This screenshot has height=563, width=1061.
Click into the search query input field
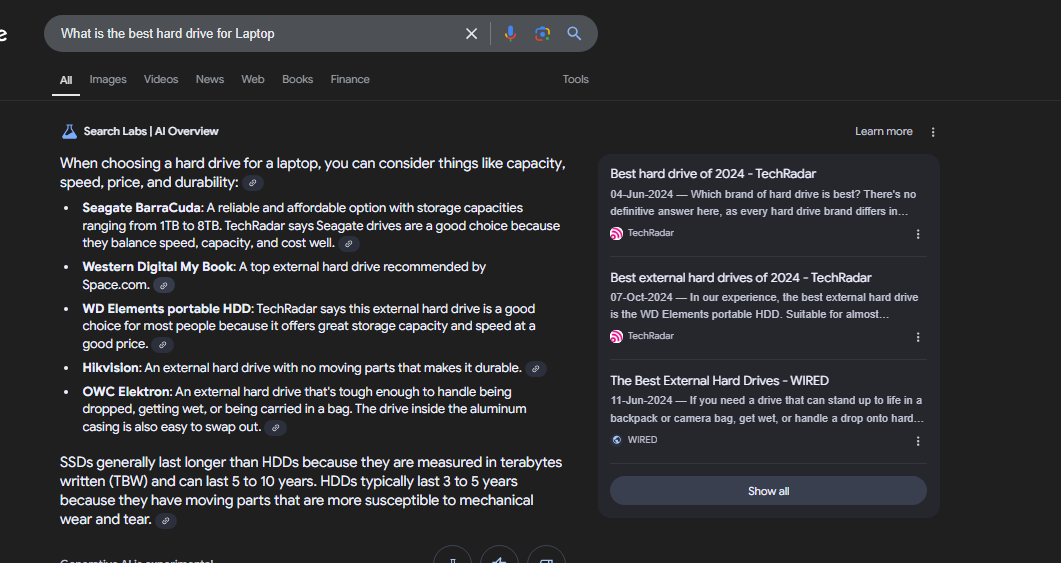[x=257, y=34]
